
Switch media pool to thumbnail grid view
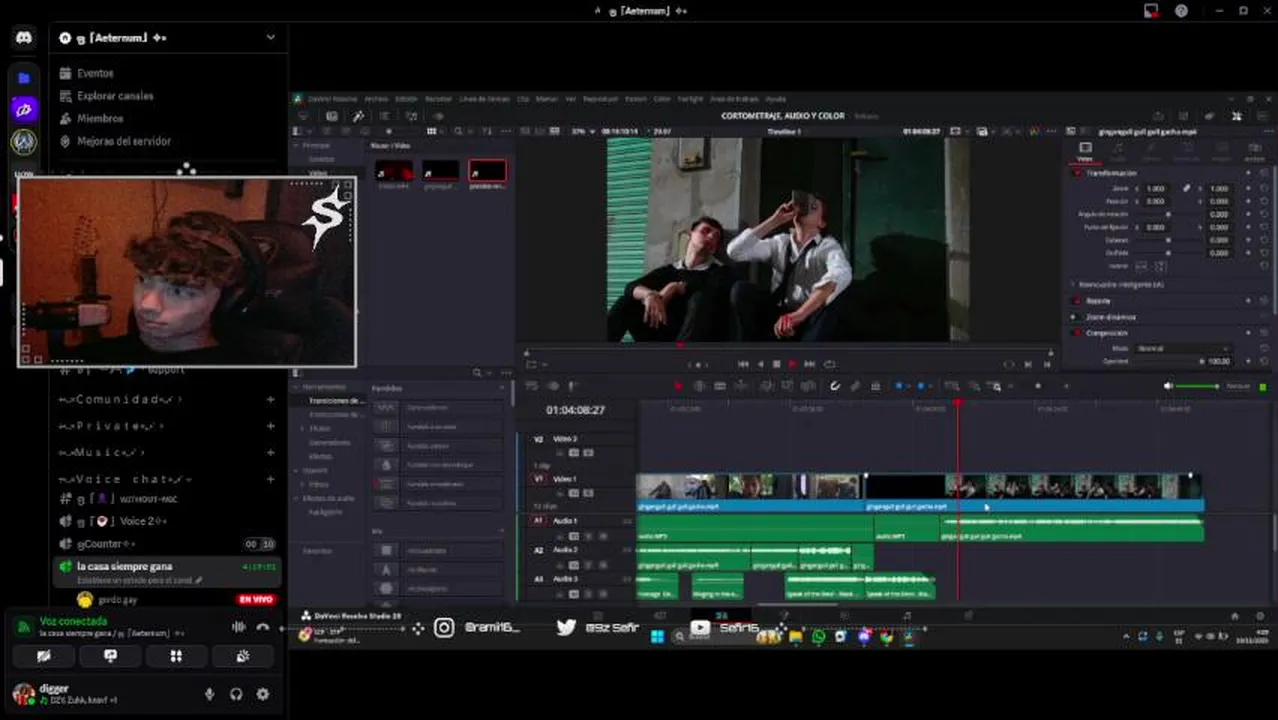pos(431,131)
